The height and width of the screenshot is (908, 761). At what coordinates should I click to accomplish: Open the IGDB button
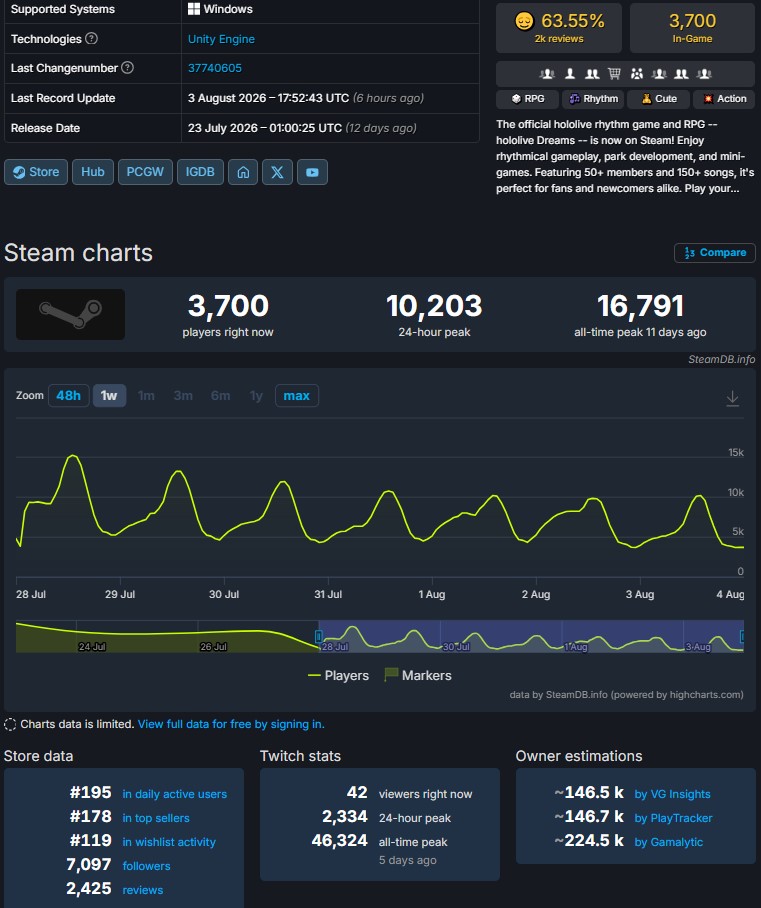pyautogui.click(x=200, y=172)
